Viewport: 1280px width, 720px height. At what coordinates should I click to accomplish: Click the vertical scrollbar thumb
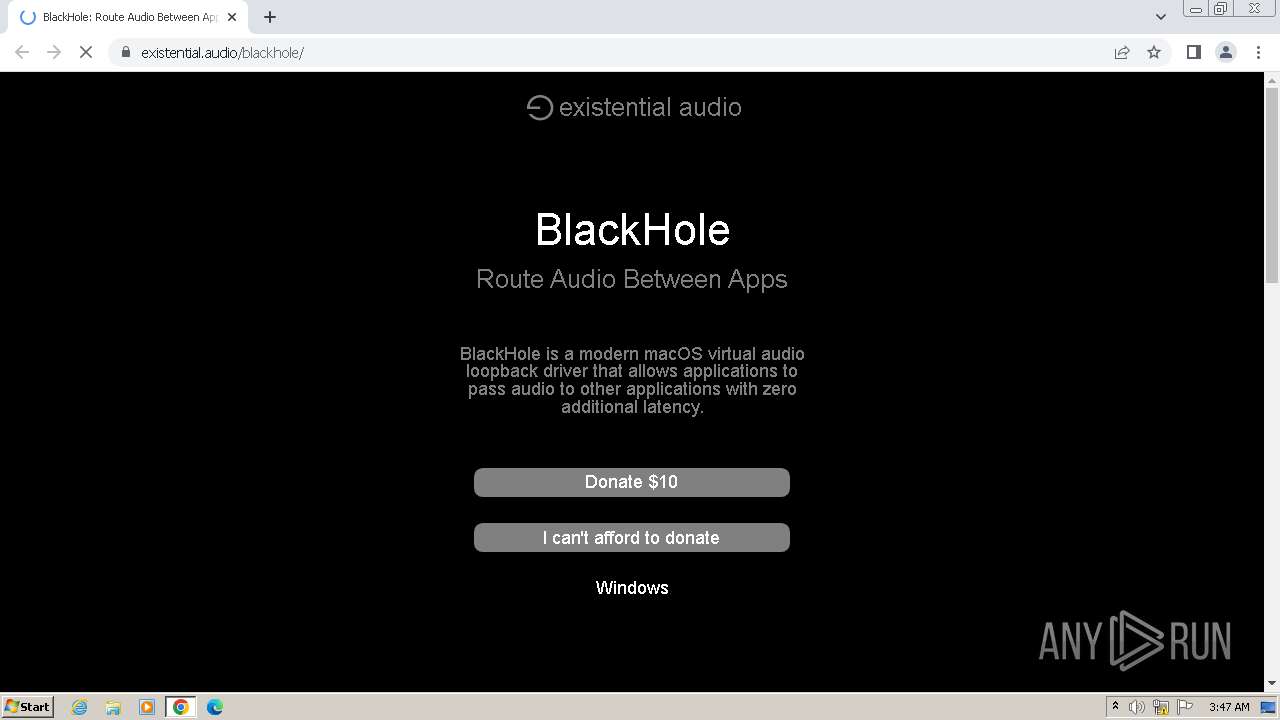1272,185
